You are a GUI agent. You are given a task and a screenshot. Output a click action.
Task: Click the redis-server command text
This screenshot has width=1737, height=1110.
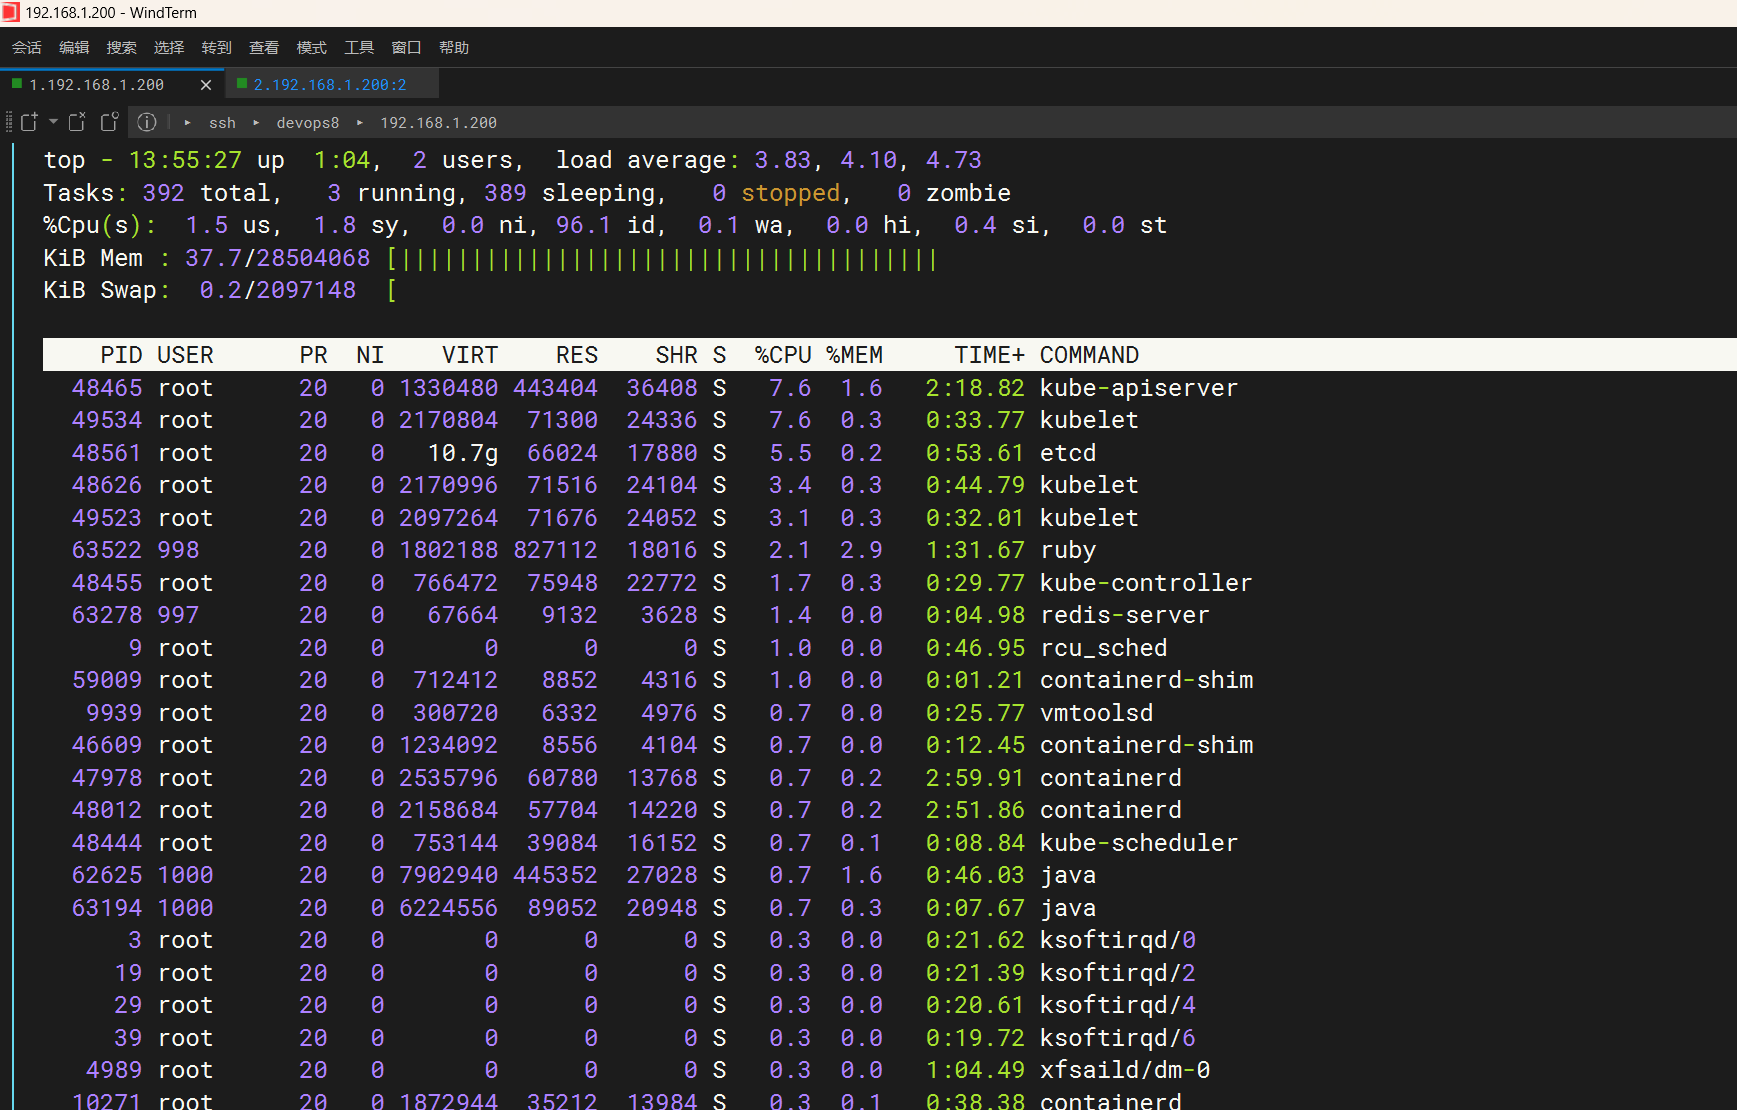(x=1125, y=615)
